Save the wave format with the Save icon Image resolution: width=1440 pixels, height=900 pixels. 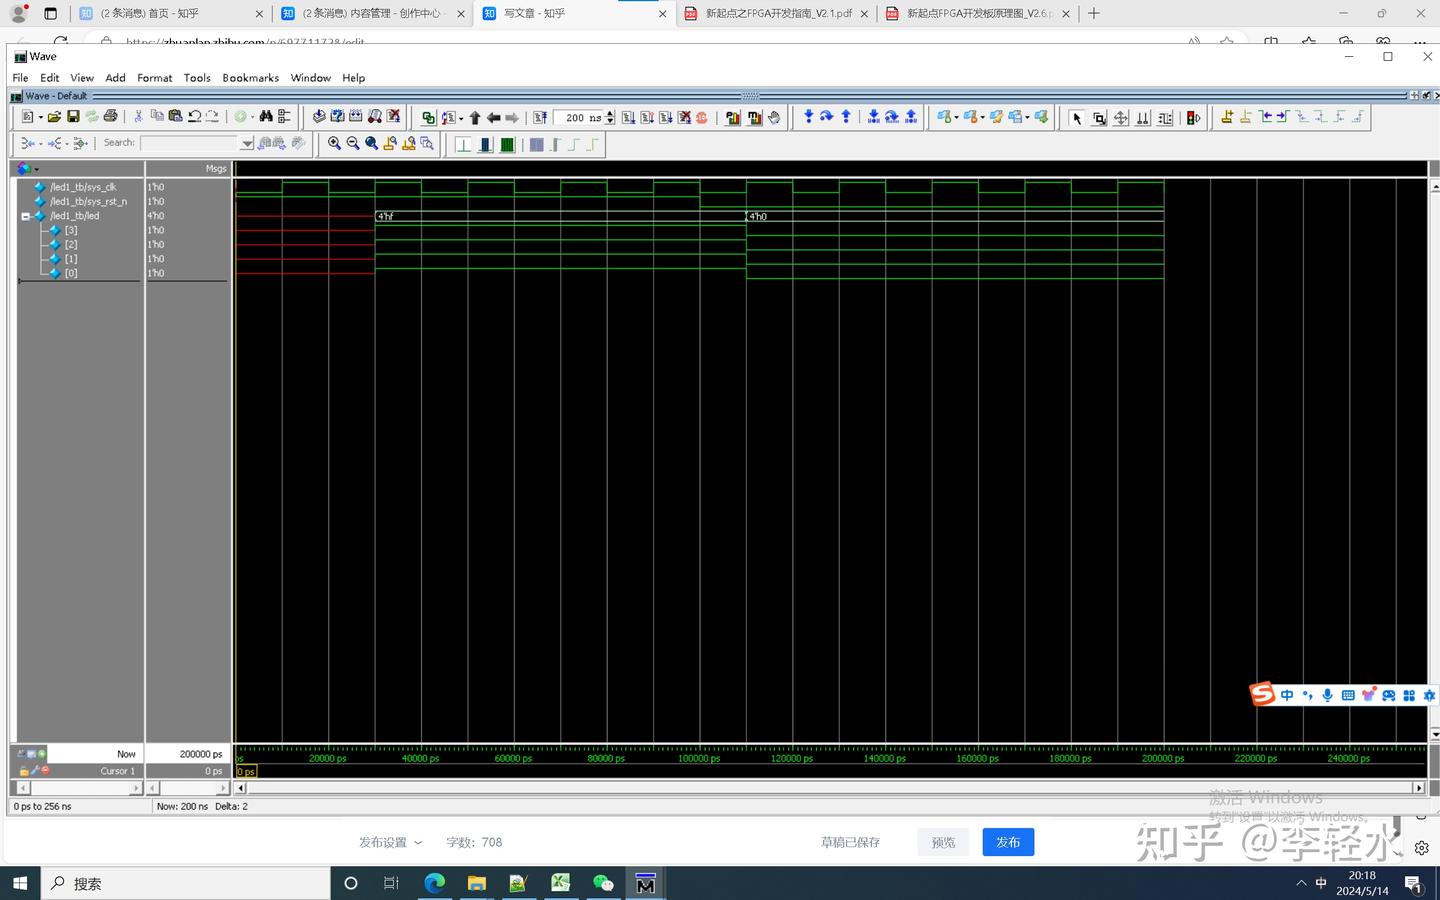[73, 117]
